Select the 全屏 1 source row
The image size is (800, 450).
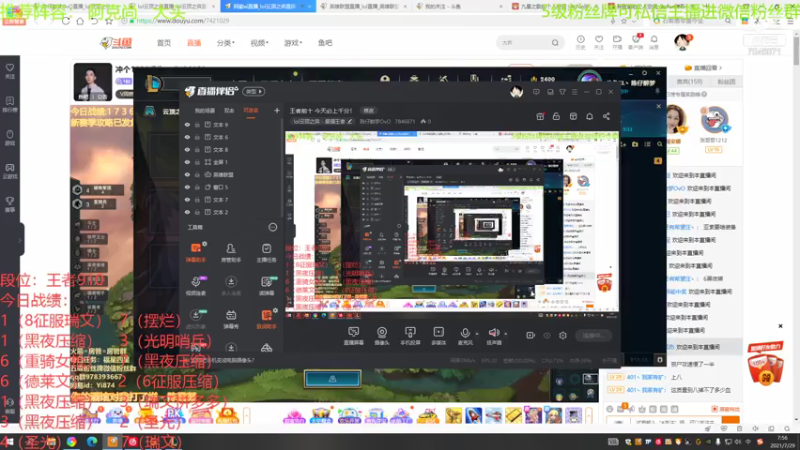(x=232, y=162)
